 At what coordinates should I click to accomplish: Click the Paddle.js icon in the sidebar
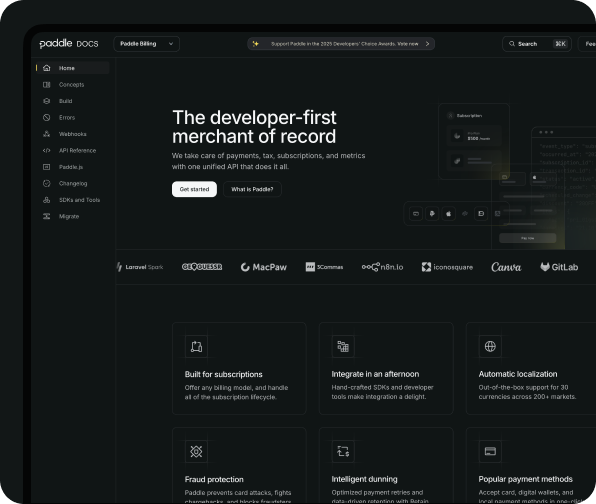[x=46, y=167]
